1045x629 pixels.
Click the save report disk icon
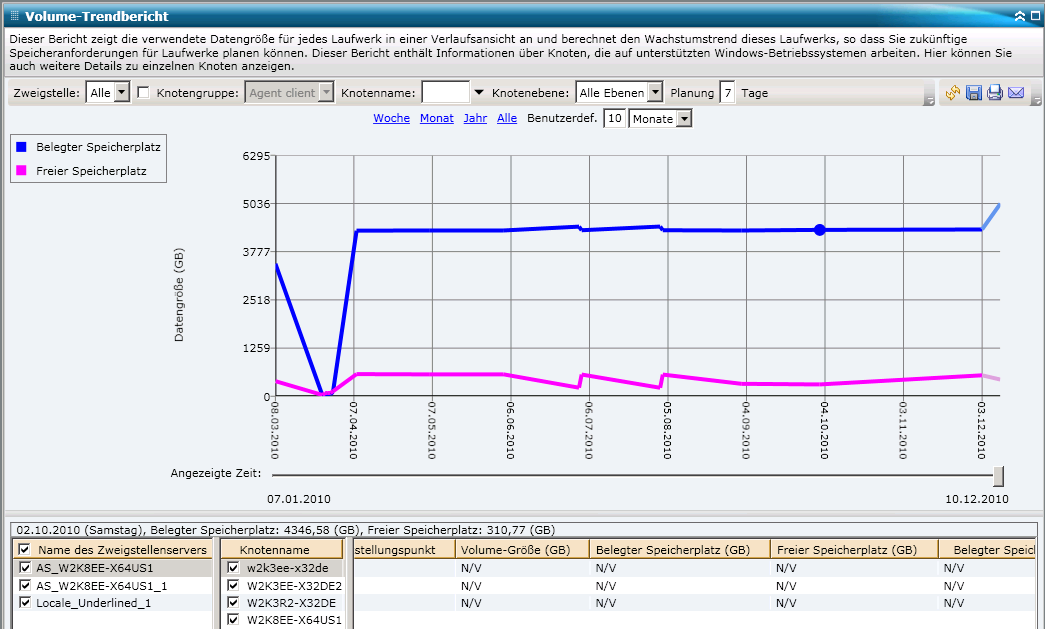point(973,93)
